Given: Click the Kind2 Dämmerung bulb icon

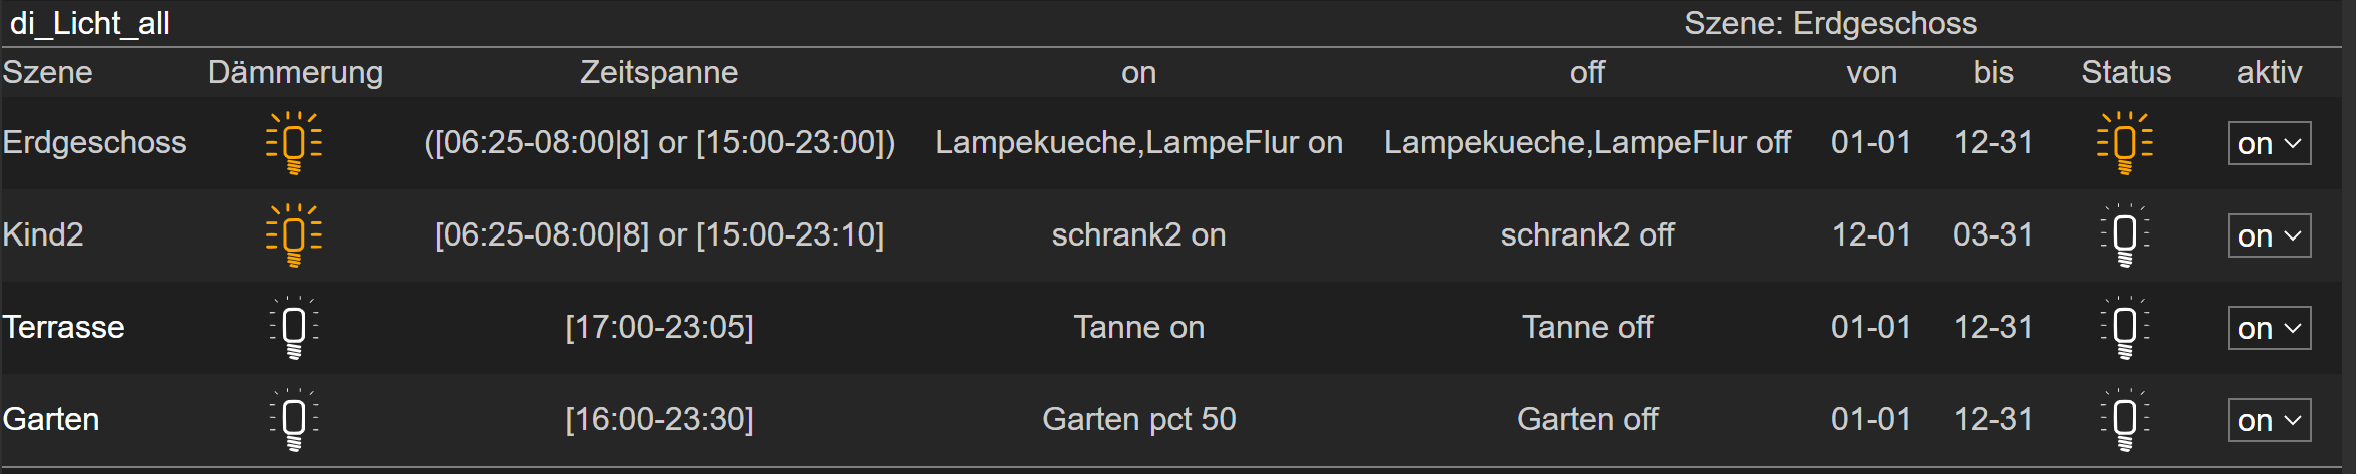Looking at the screenshot, I should click(x=294, y=235).
